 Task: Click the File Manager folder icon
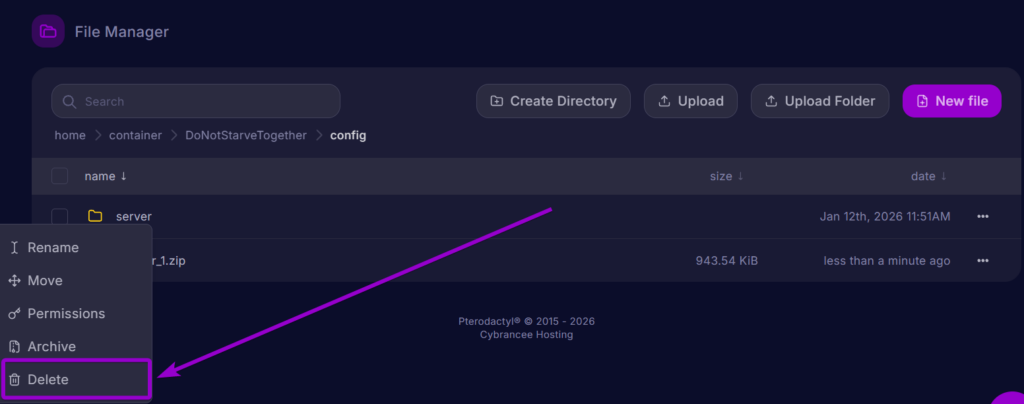[x=48, y=32]
